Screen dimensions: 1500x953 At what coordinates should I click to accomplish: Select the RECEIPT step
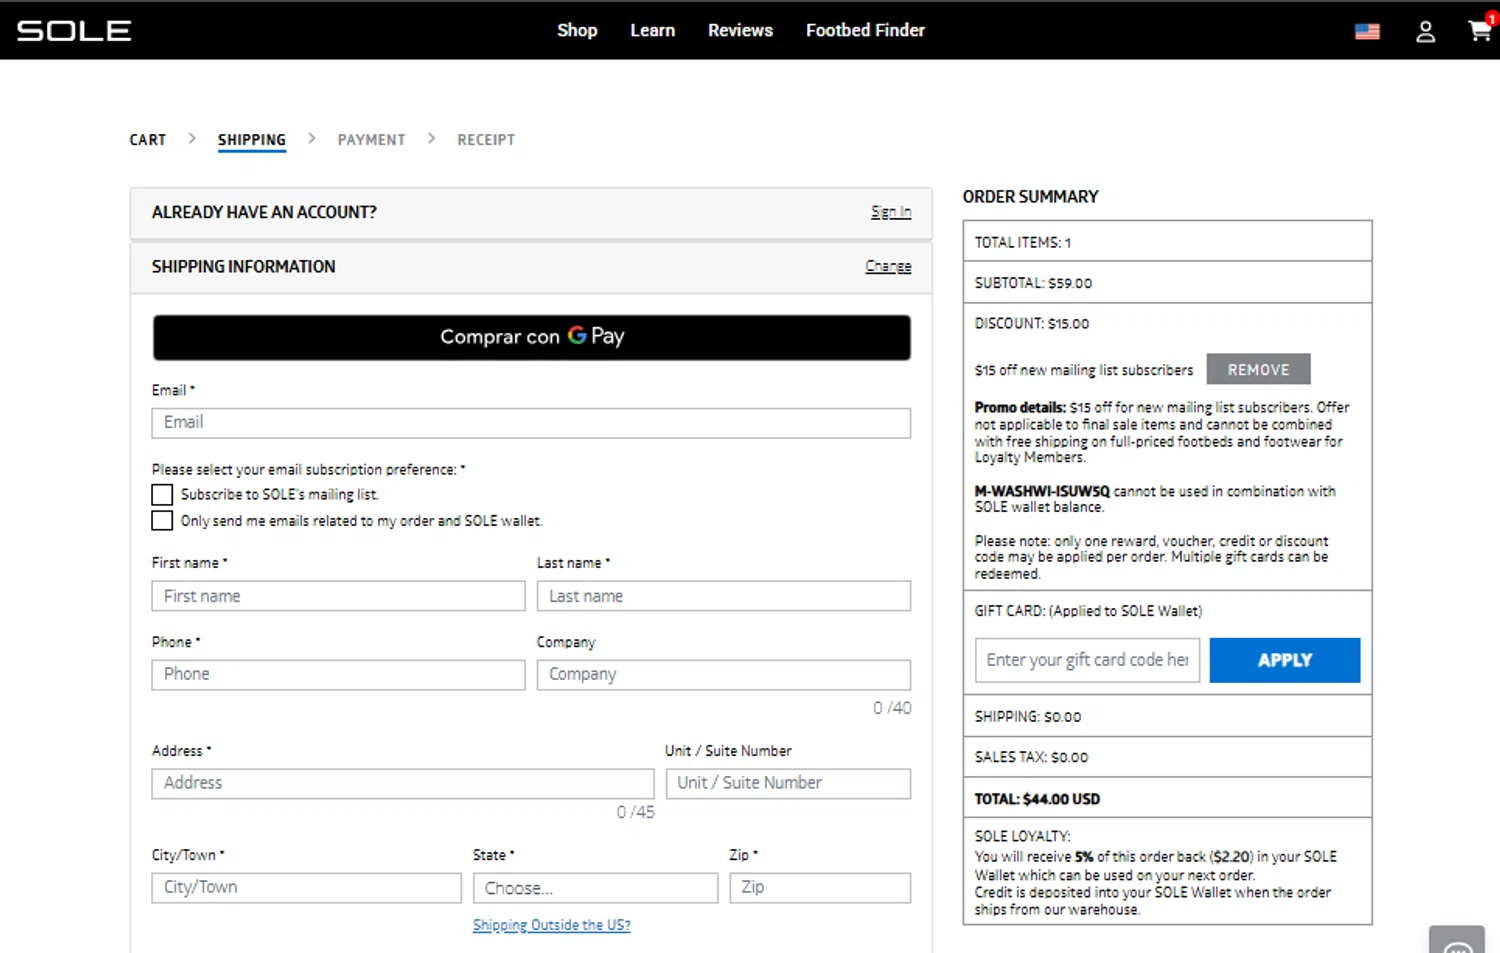pyautogui.click(x=486, y=140)
